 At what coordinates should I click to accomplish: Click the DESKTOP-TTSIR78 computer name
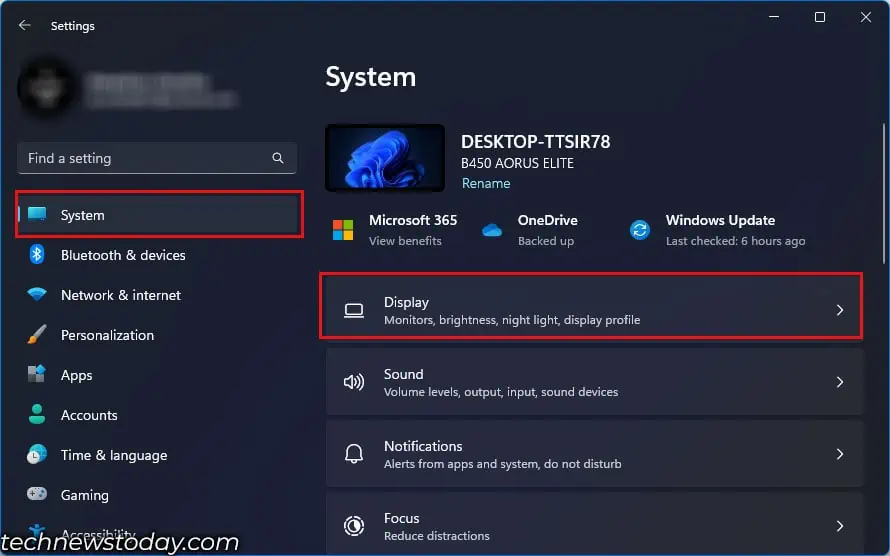(x=535, y=141)
